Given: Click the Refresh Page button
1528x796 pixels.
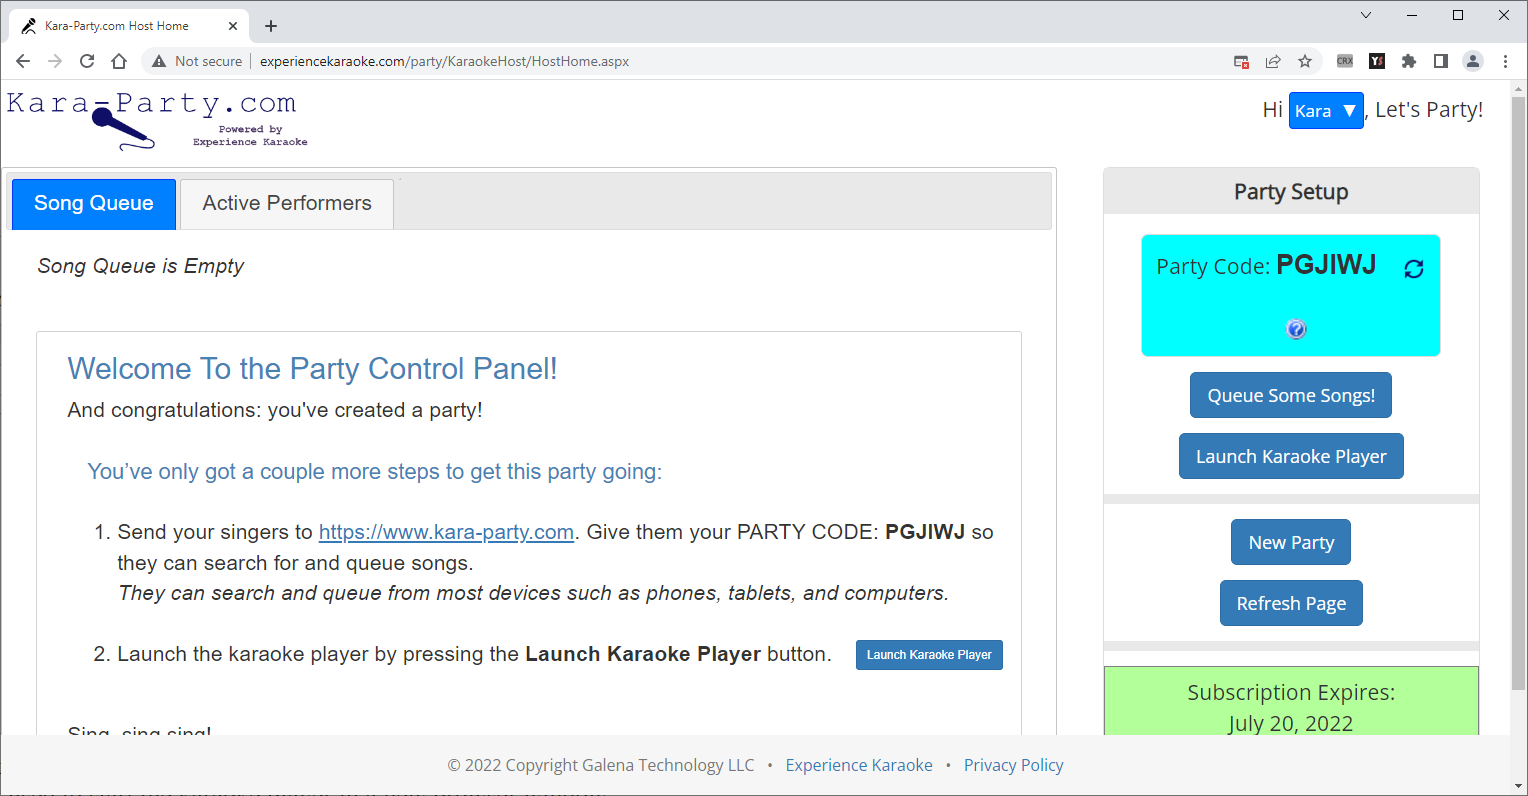Looking at the screenshot, I should (x=1291, y=603).
